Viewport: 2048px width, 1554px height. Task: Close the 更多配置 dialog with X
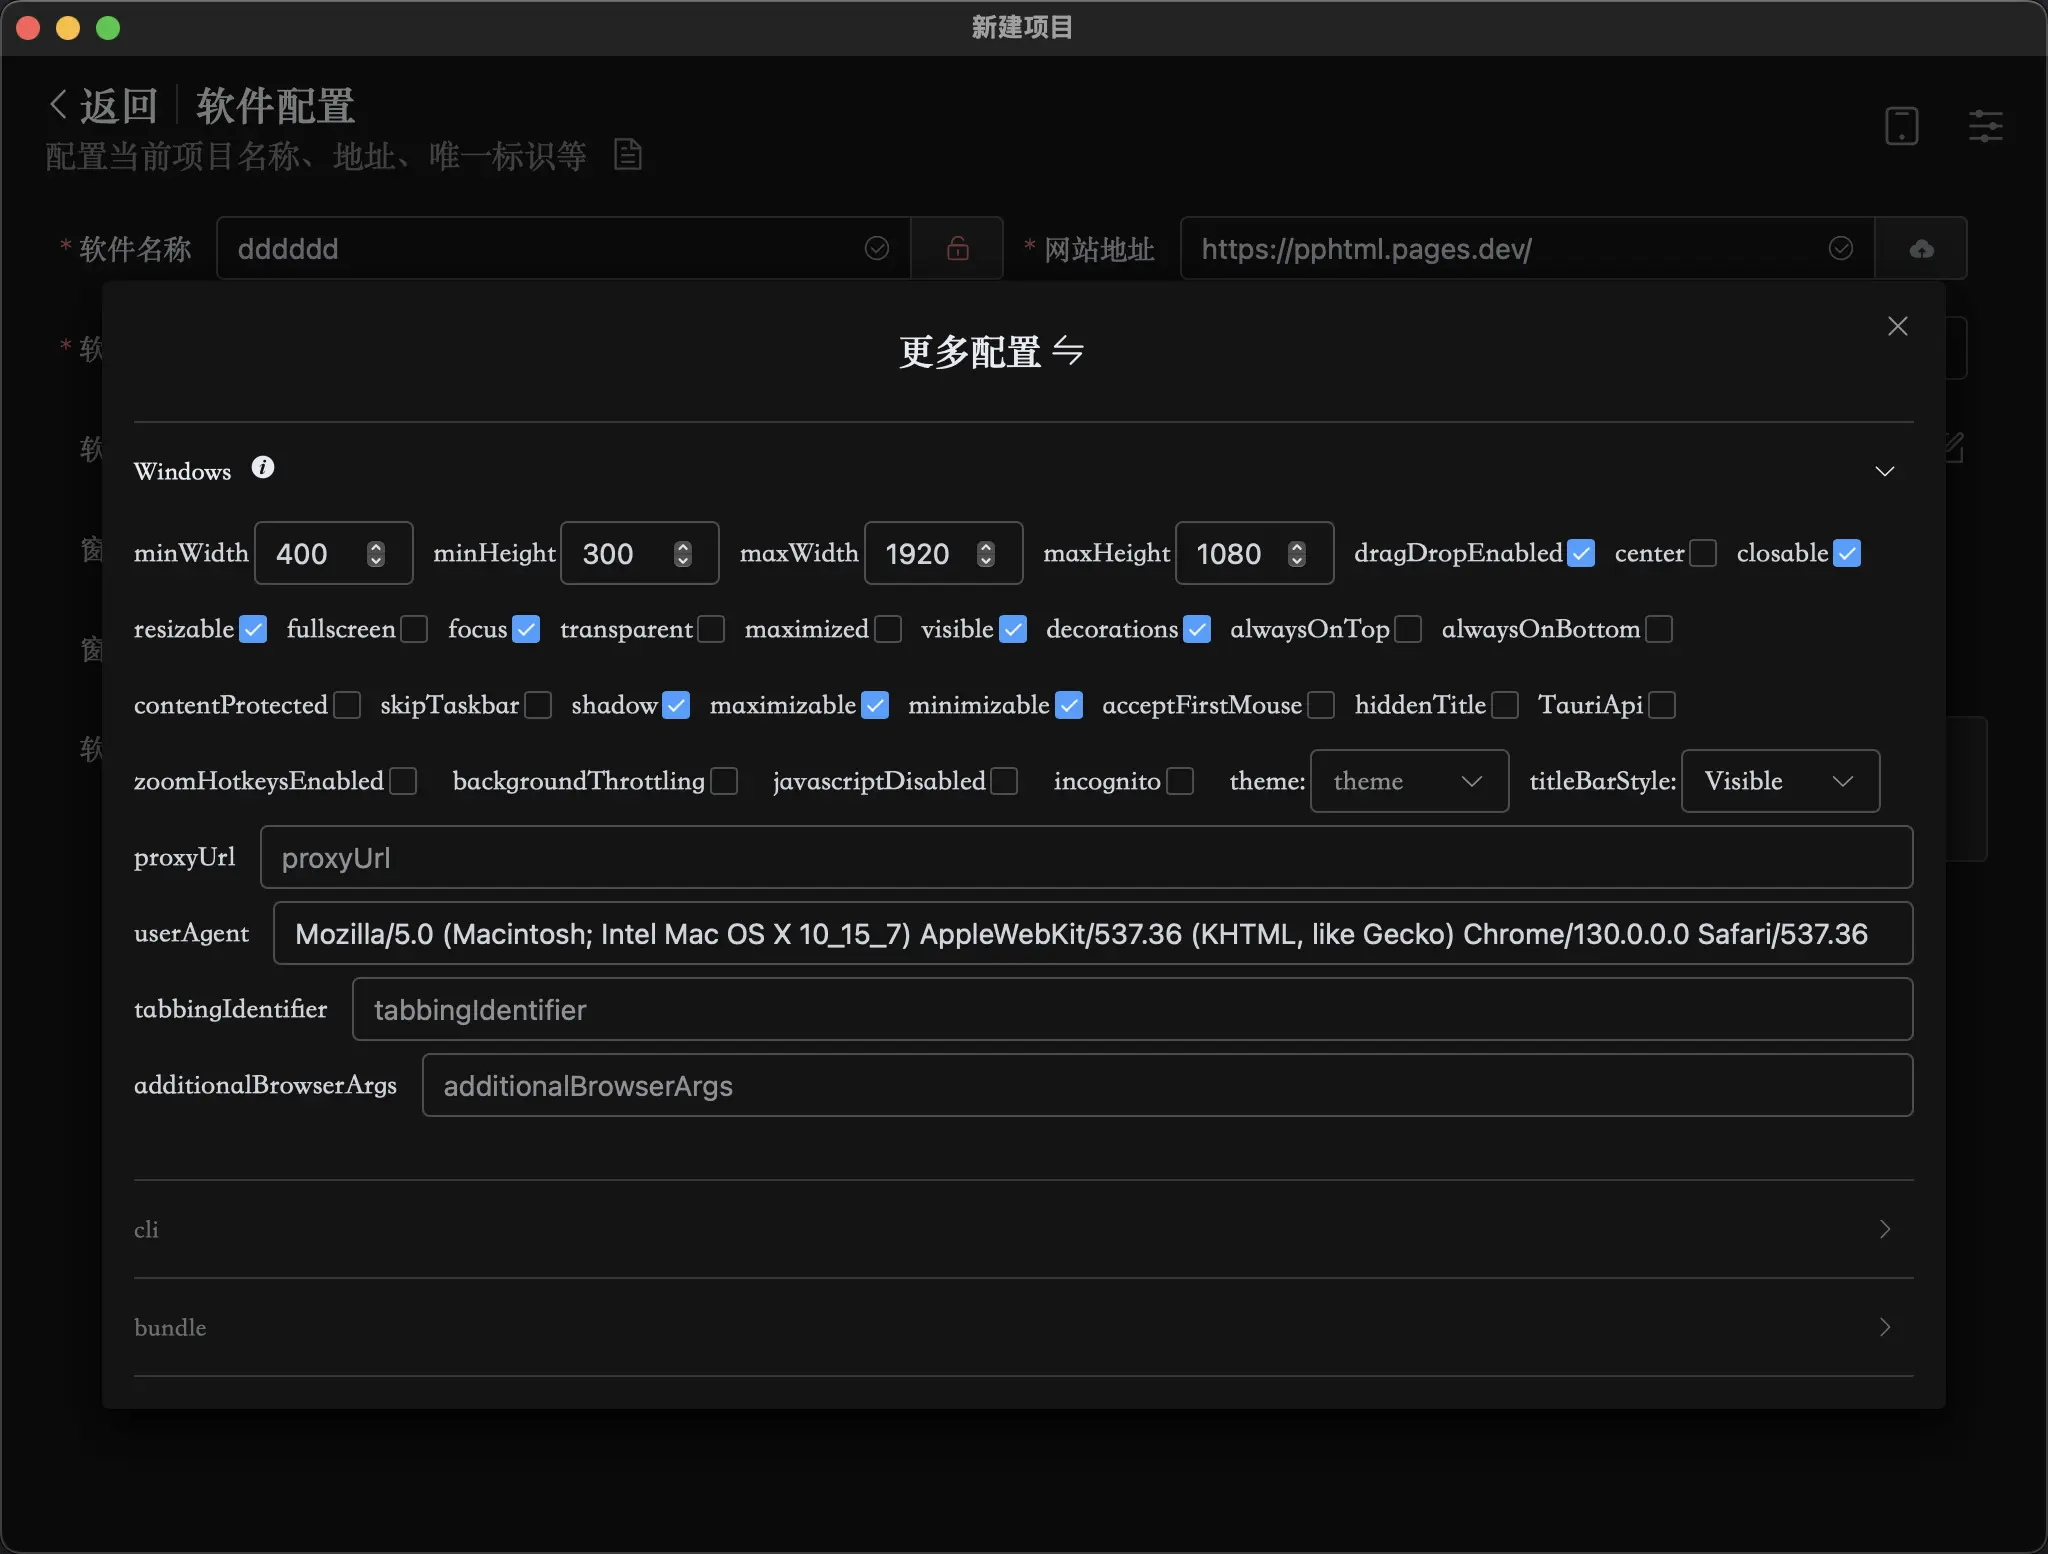[1897, 327]
